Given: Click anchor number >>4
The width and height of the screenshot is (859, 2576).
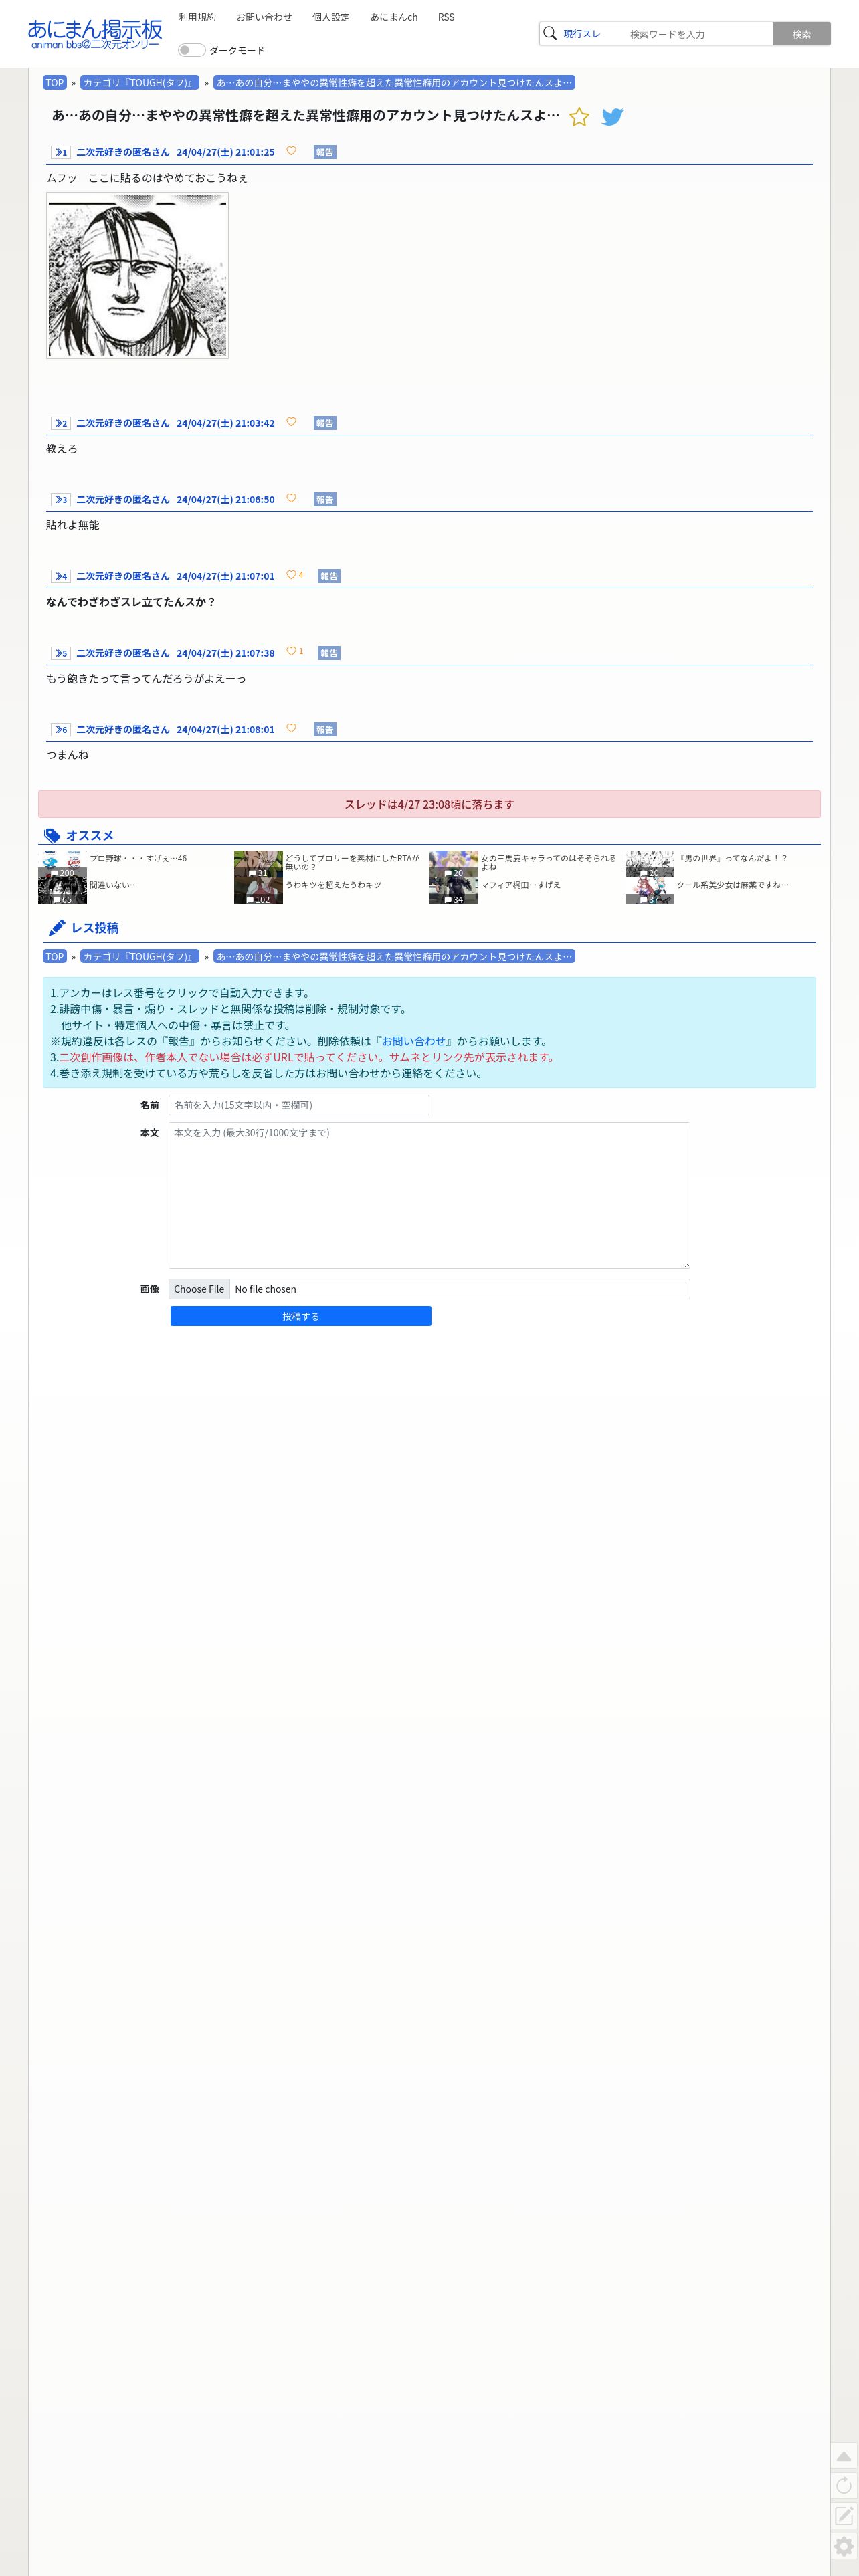Looking at the screenshot, I should [x=61, y=576].
